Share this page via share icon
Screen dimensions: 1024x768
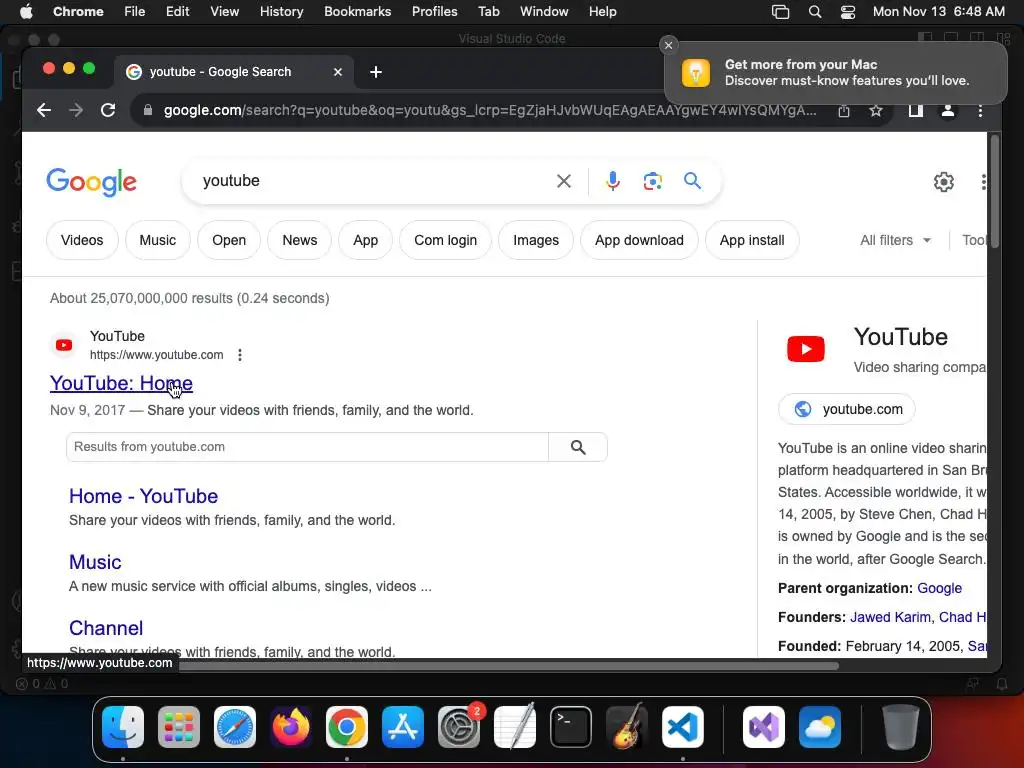(x=844, y=111)
